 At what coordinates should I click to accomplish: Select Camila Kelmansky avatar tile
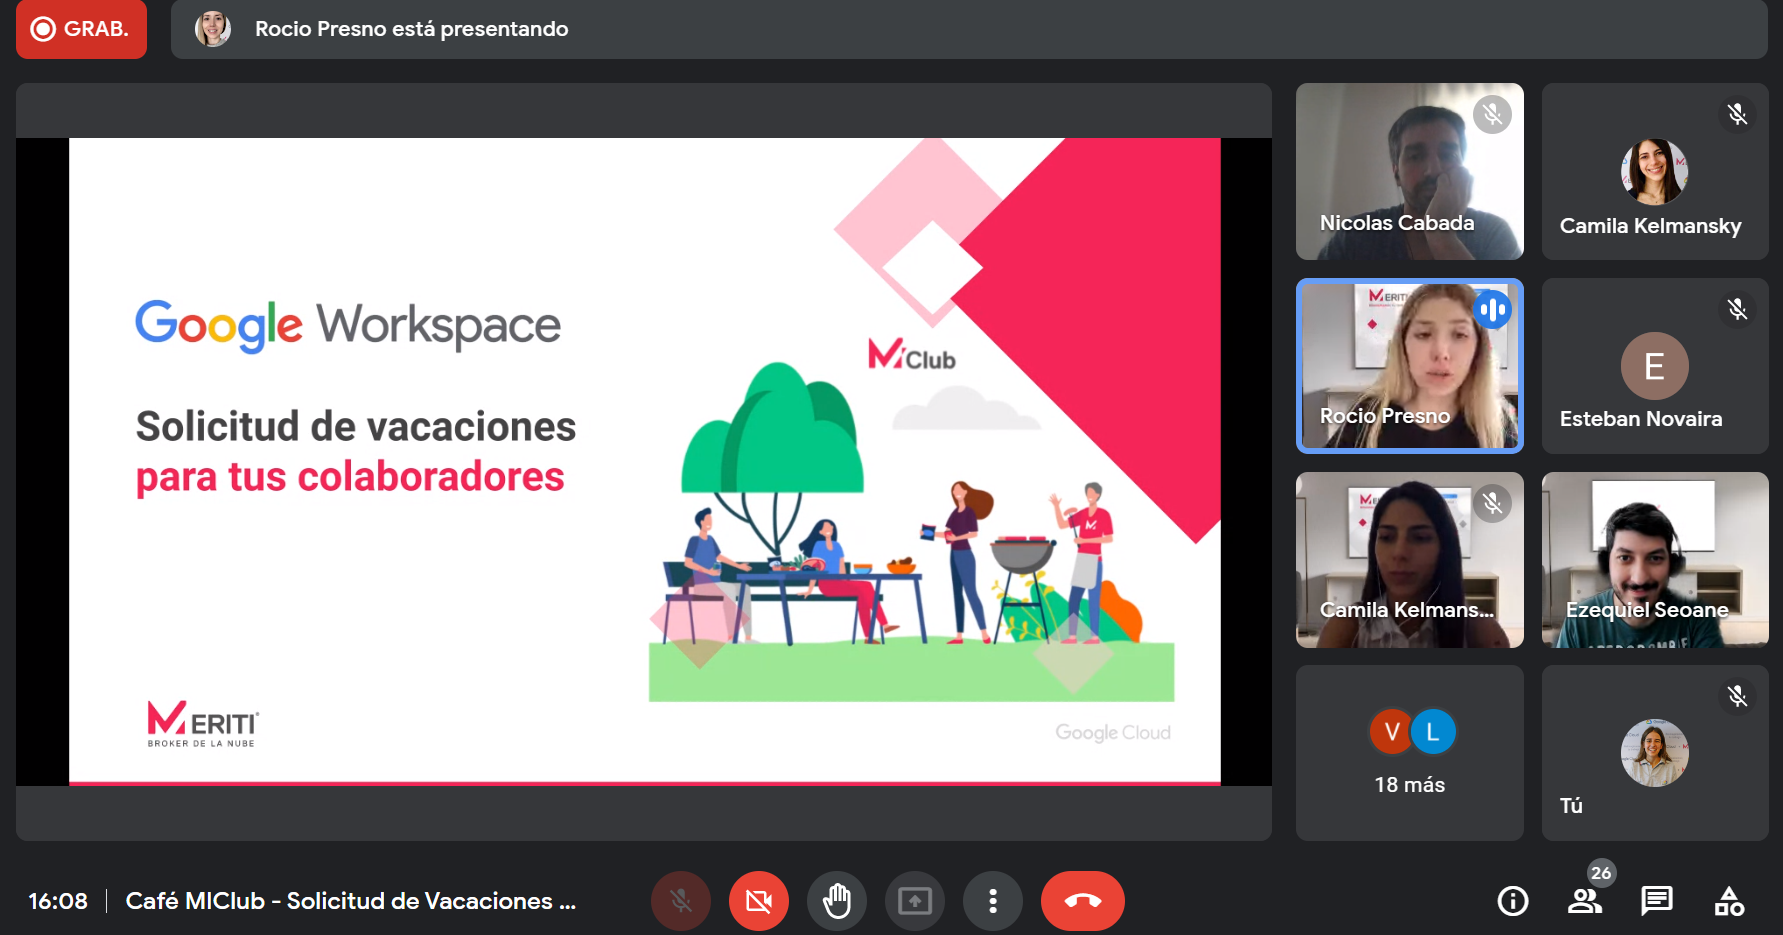pyautogui.click(x=1655, y=171)
